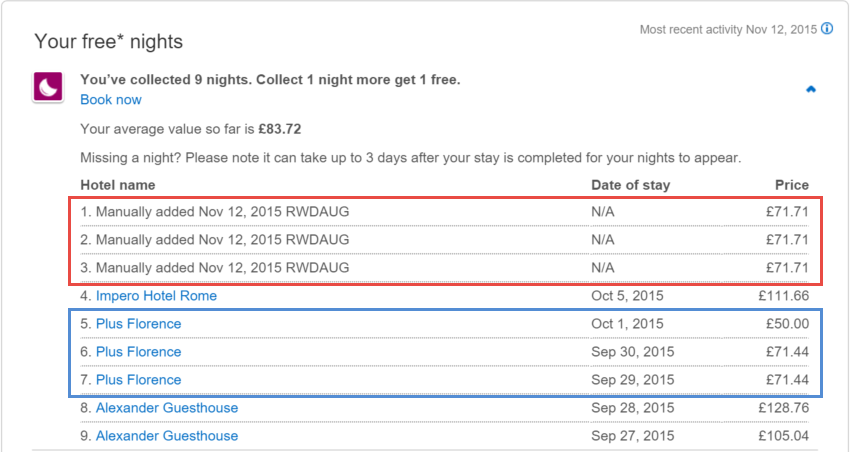Screen dimensions: 850x452
Task: Follow the Book now link
Action: point(111,100)
